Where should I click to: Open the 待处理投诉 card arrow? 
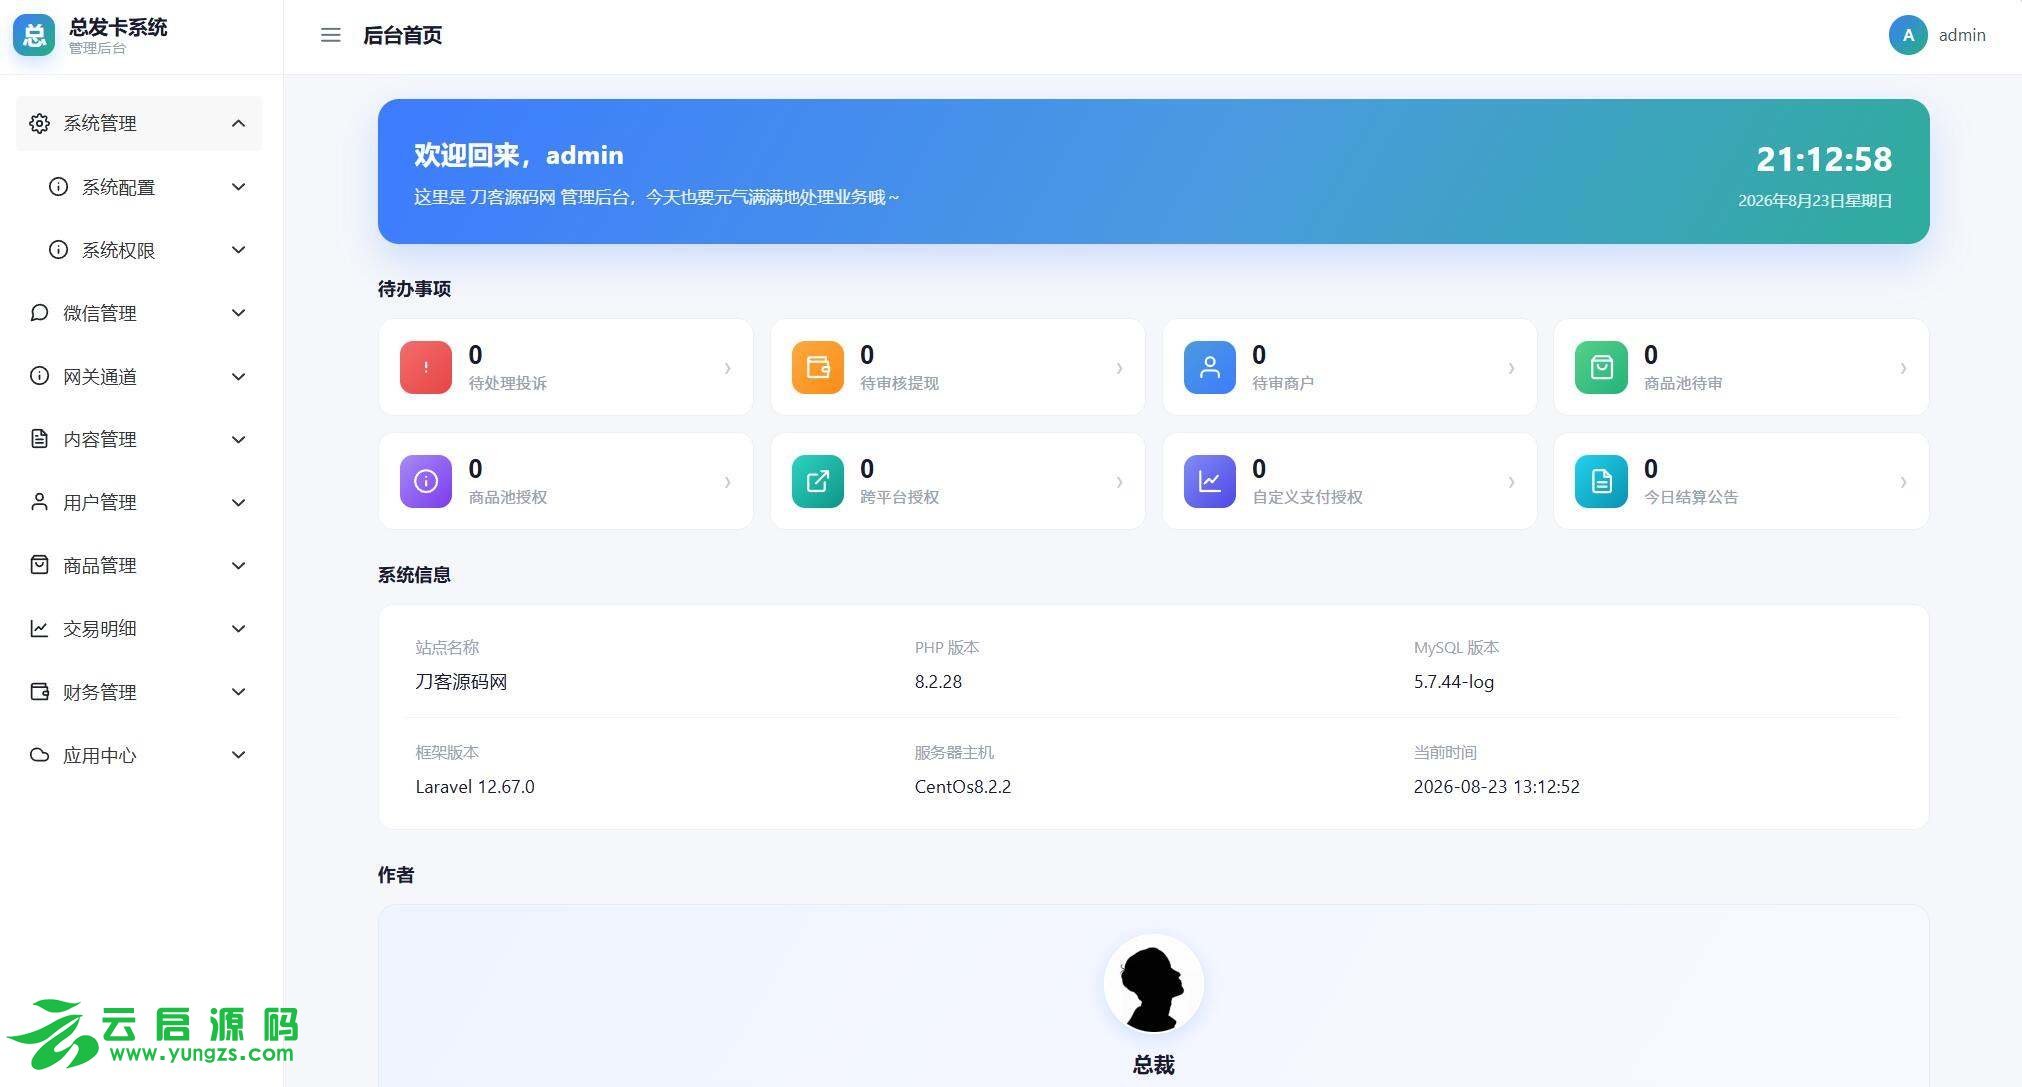(x=727, y=368)
